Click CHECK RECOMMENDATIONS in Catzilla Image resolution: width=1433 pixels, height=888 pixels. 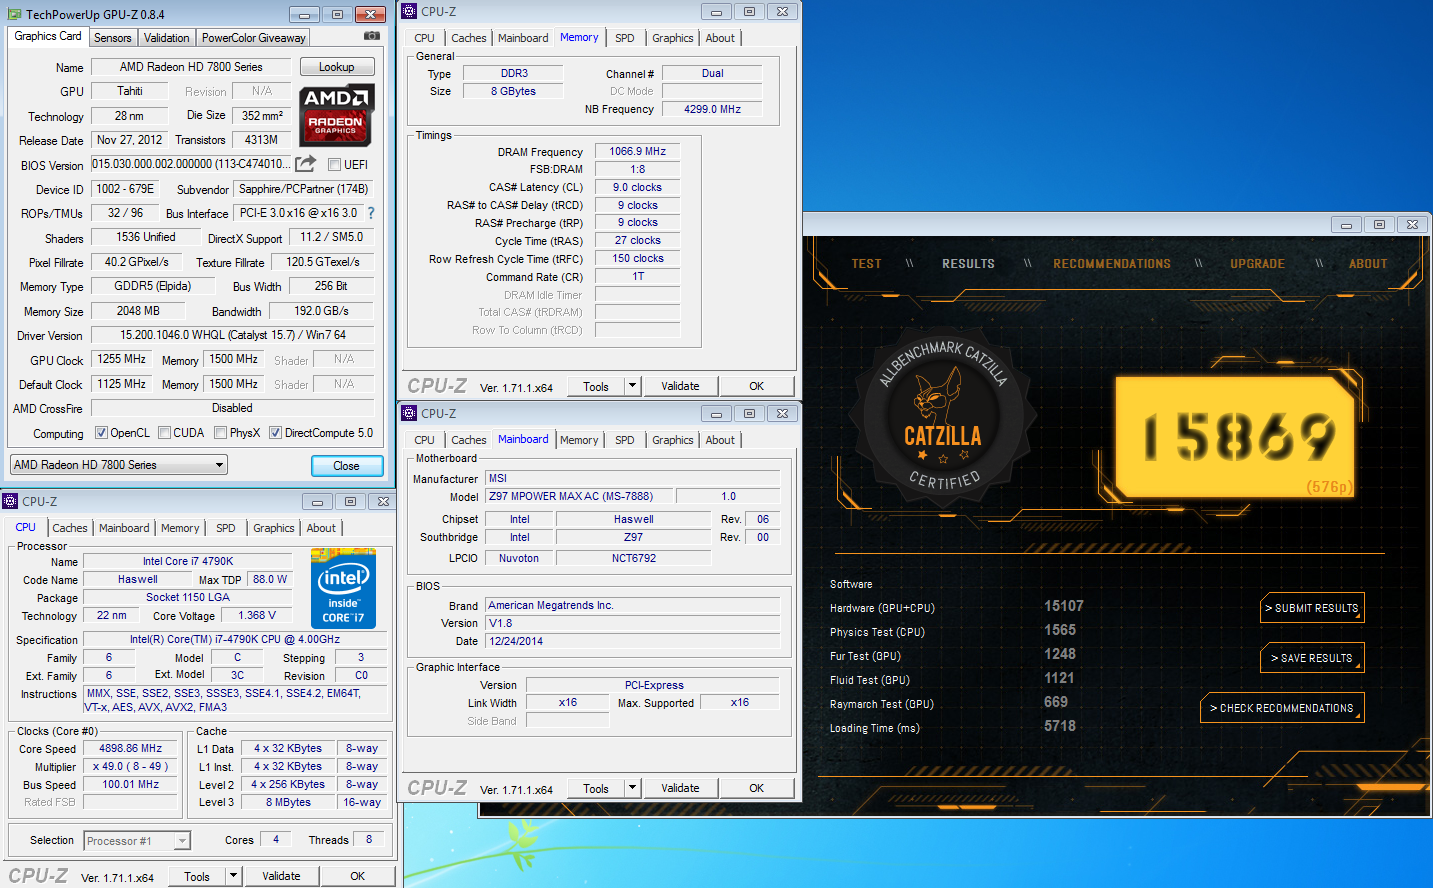tap(1282, 708)
